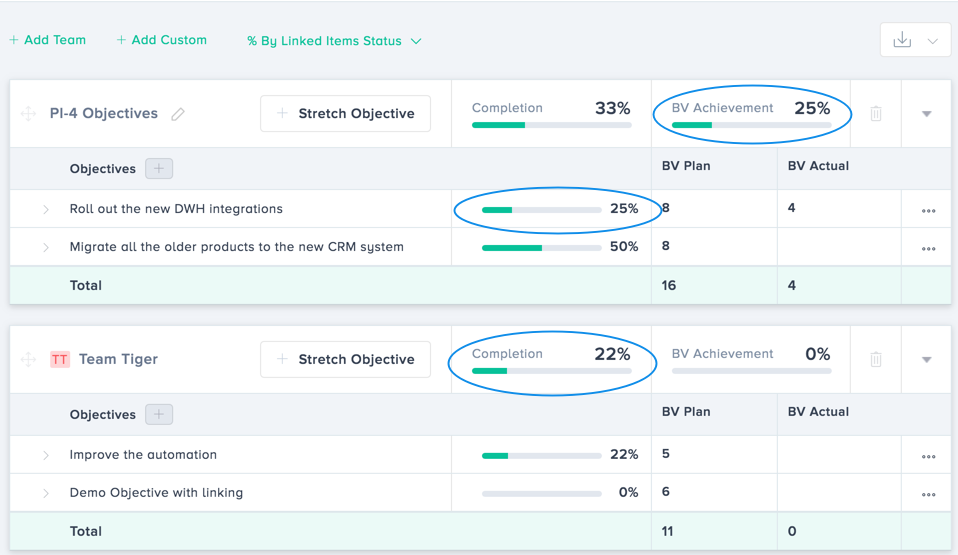
Task: Open more options for Improve the automation
Action: [929, 457]
